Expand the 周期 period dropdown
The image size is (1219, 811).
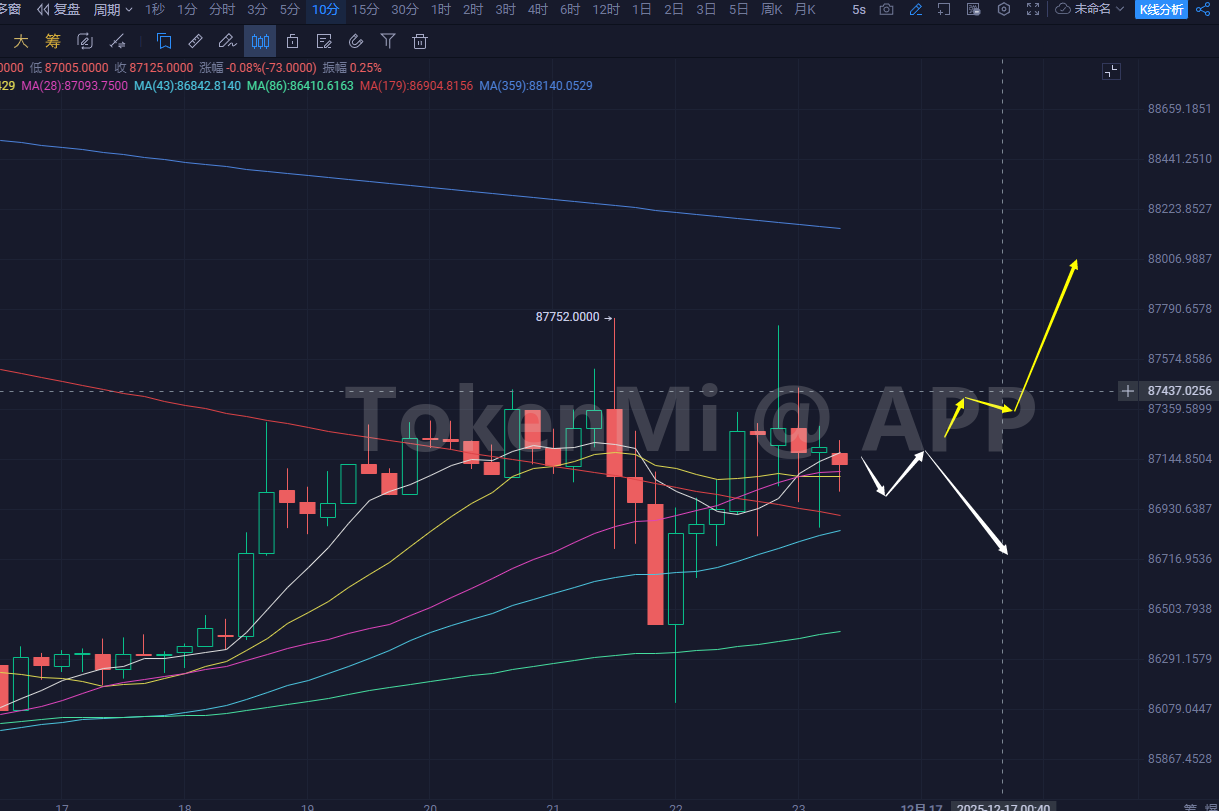pyautogui.click(x=112, y=9)
